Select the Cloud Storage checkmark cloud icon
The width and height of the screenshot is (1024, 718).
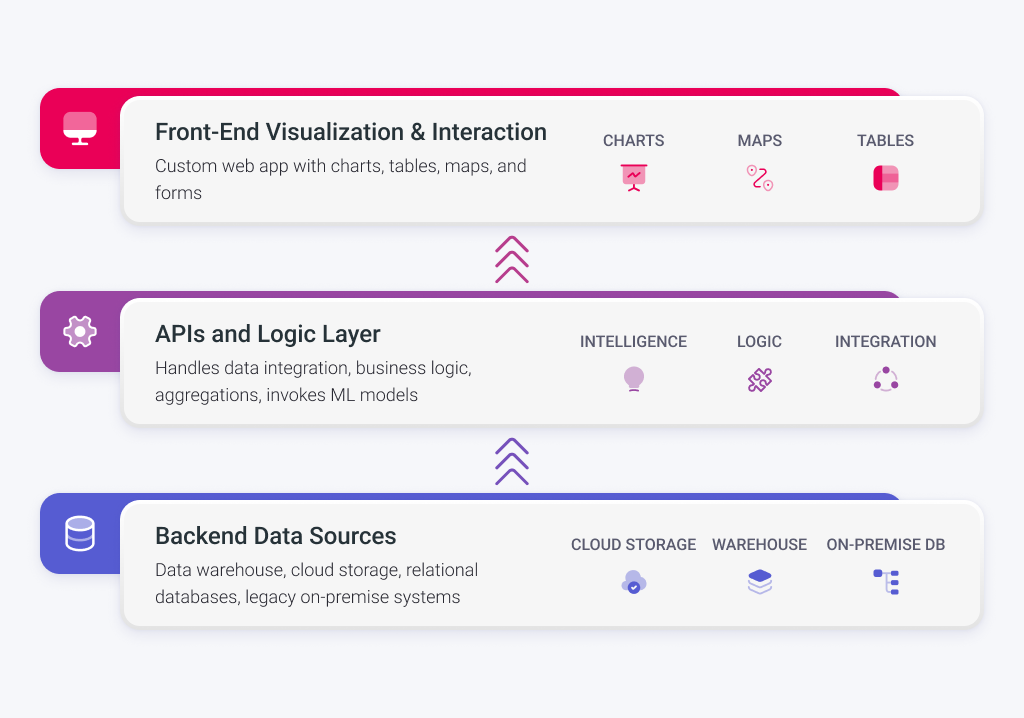coord(633,582)
